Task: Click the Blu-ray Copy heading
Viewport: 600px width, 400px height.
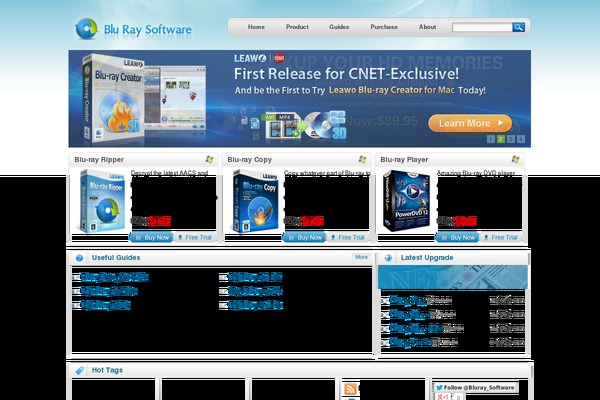Action: 249,160
